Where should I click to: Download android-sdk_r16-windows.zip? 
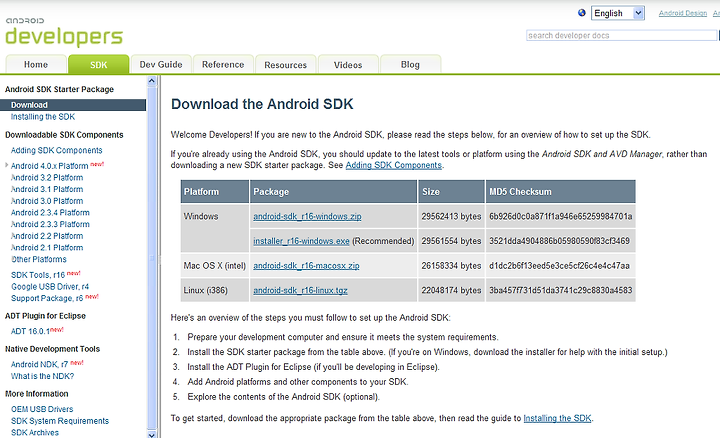pos(307,216)
